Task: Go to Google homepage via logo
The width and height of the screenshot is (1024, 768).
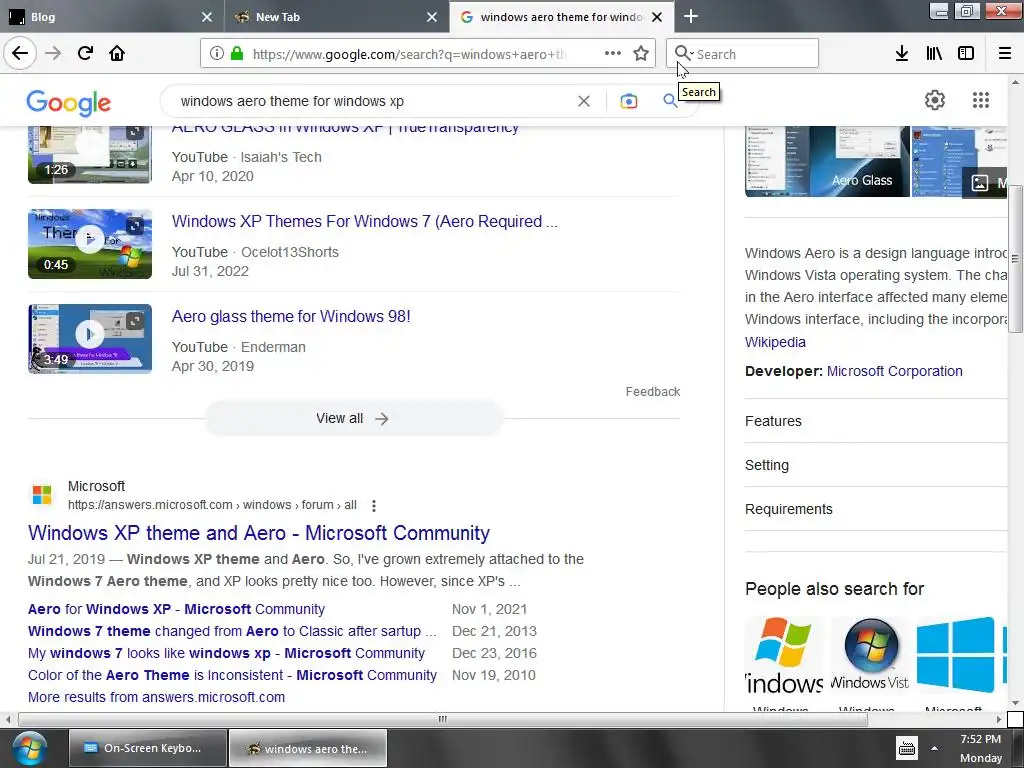Action: [69, 103]
